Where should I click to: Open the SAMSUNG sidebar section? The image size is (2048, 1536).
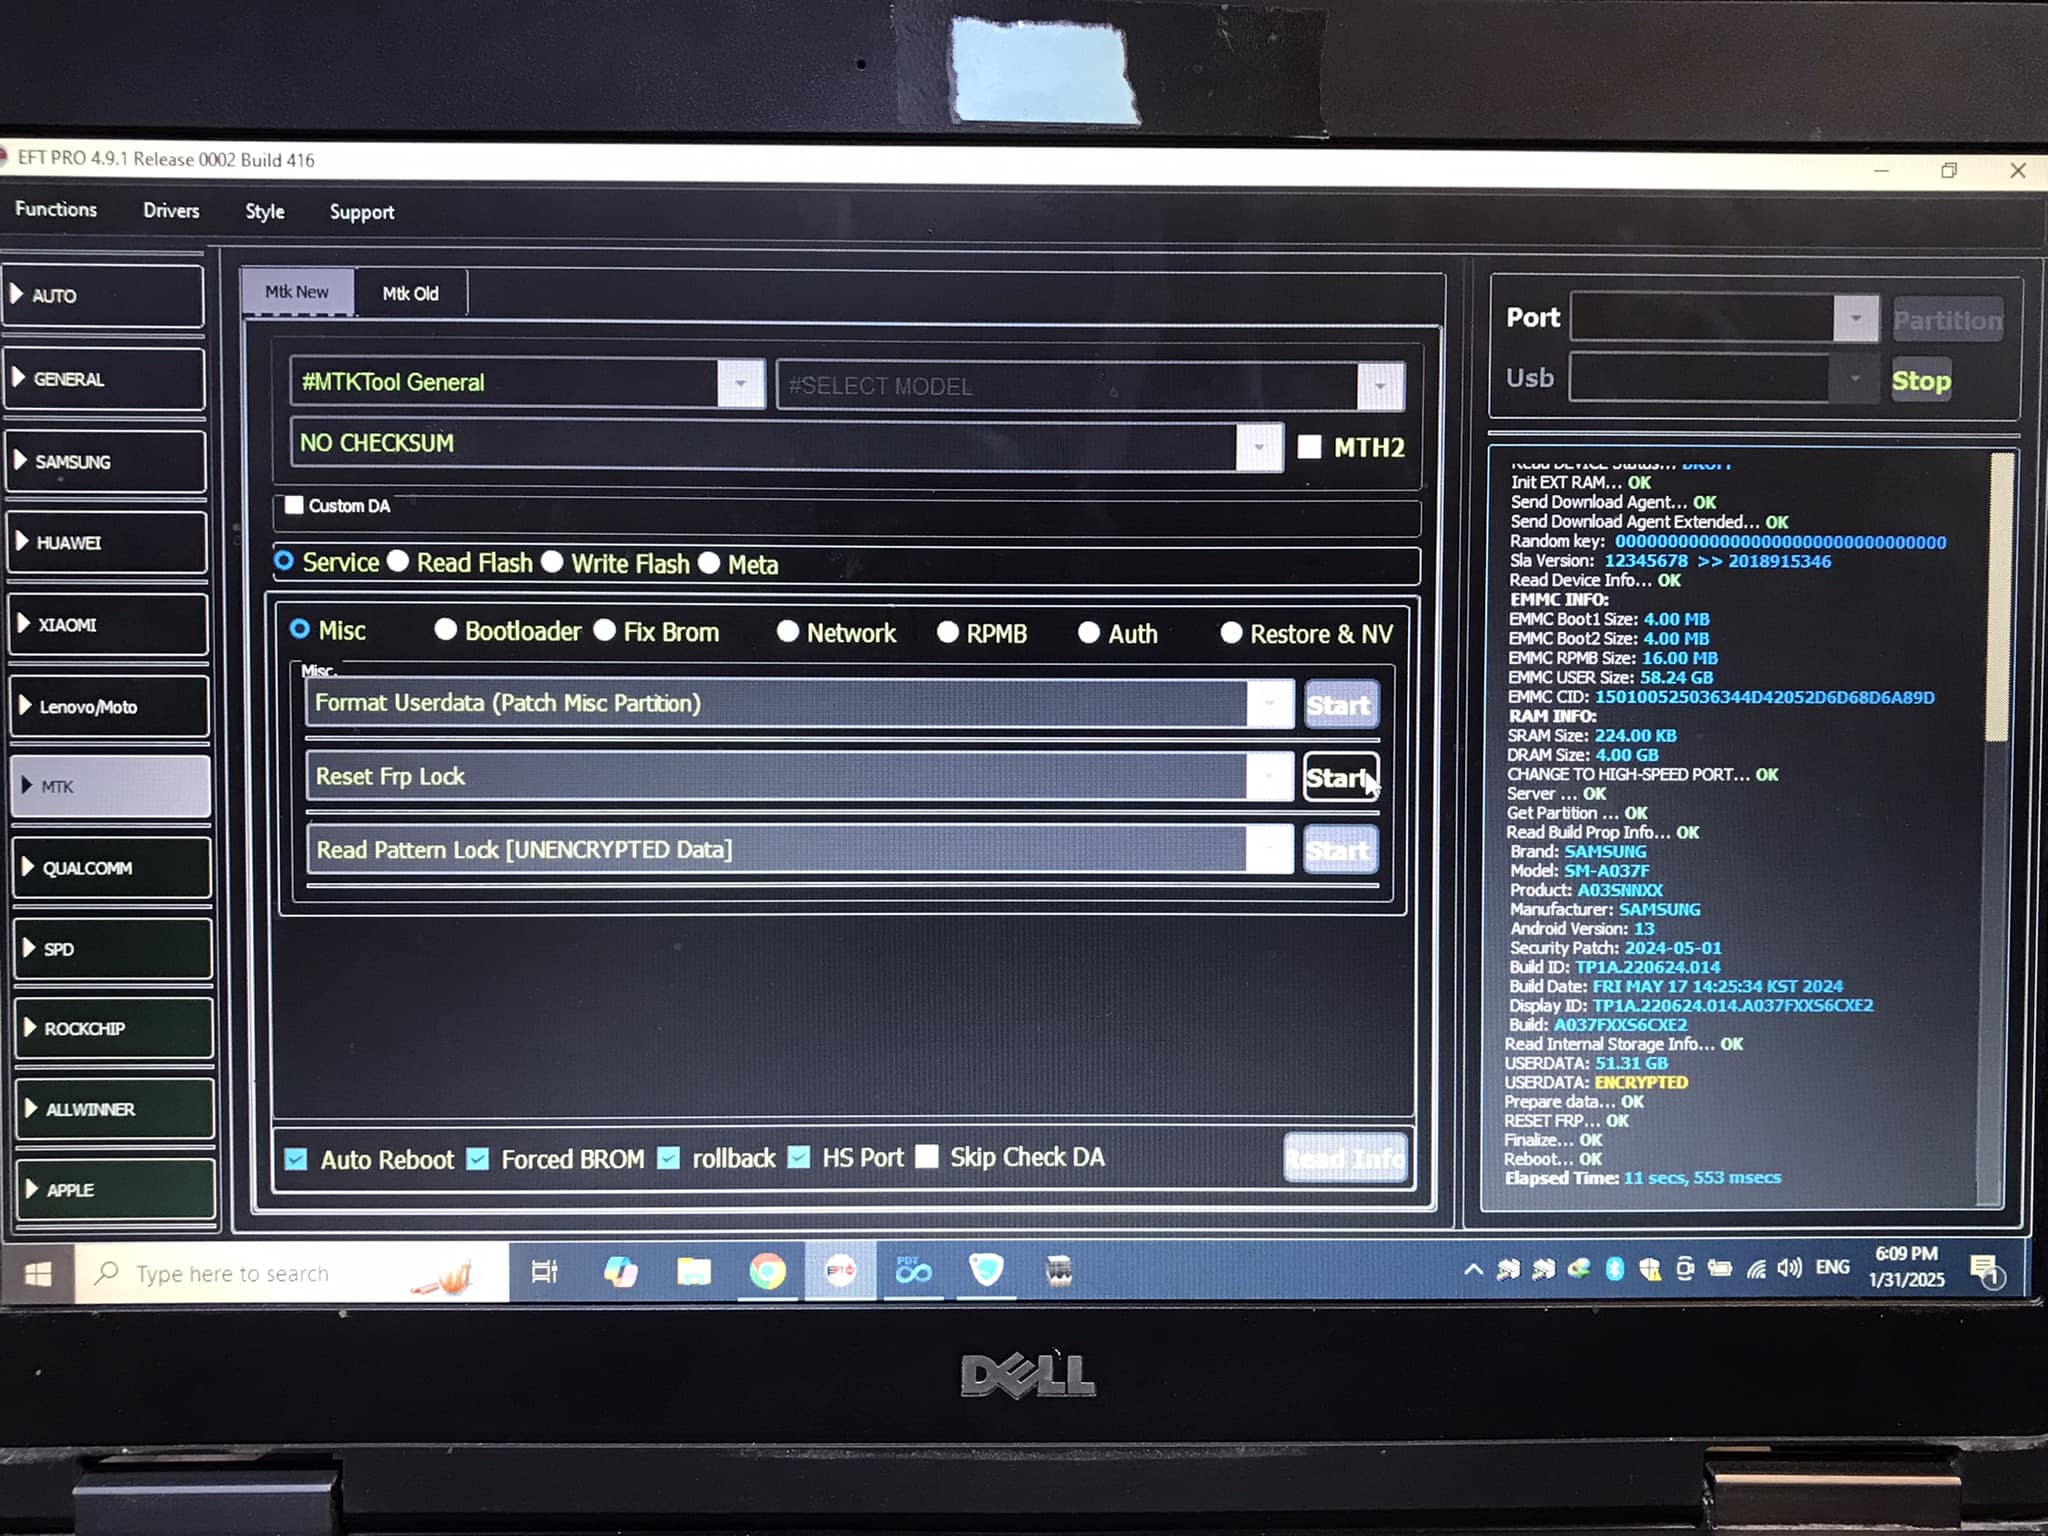pos(106,461)
